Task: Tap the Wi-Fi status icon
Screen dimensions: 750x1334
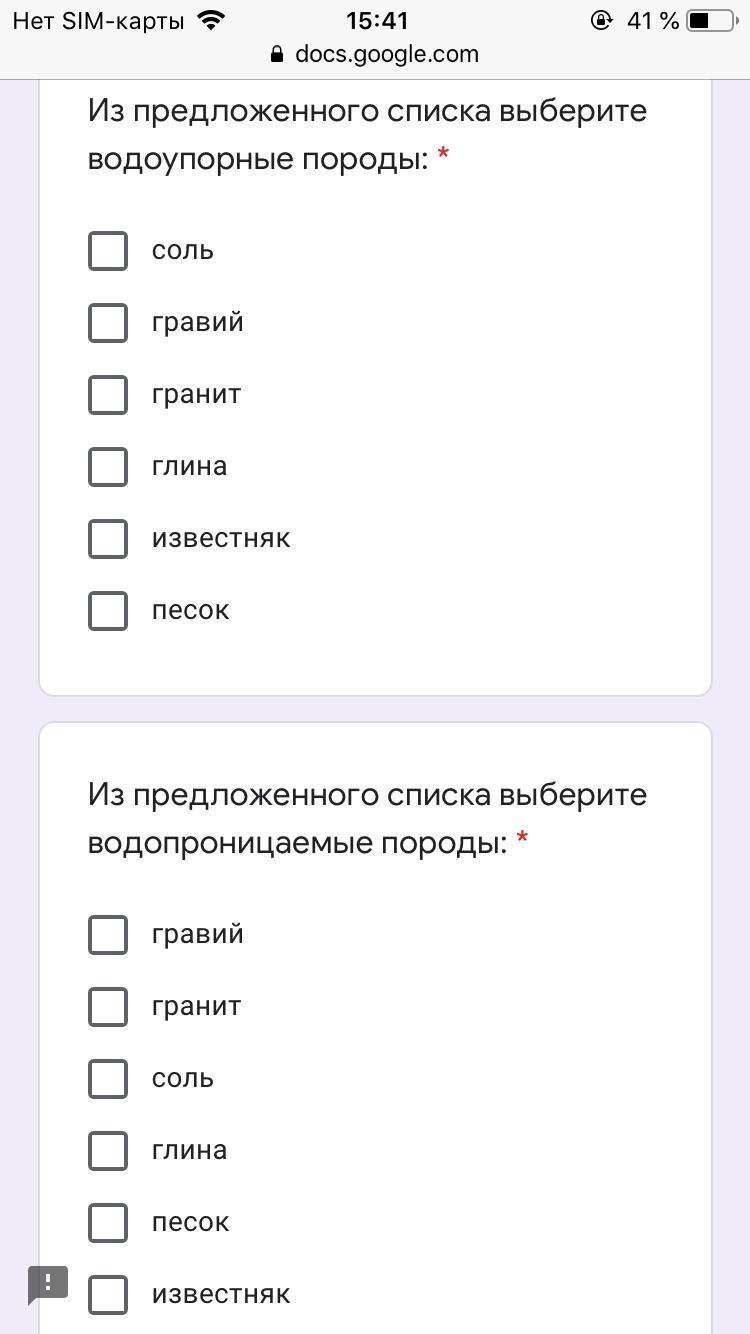Action: pyautogui.click(x=211, y=20)
